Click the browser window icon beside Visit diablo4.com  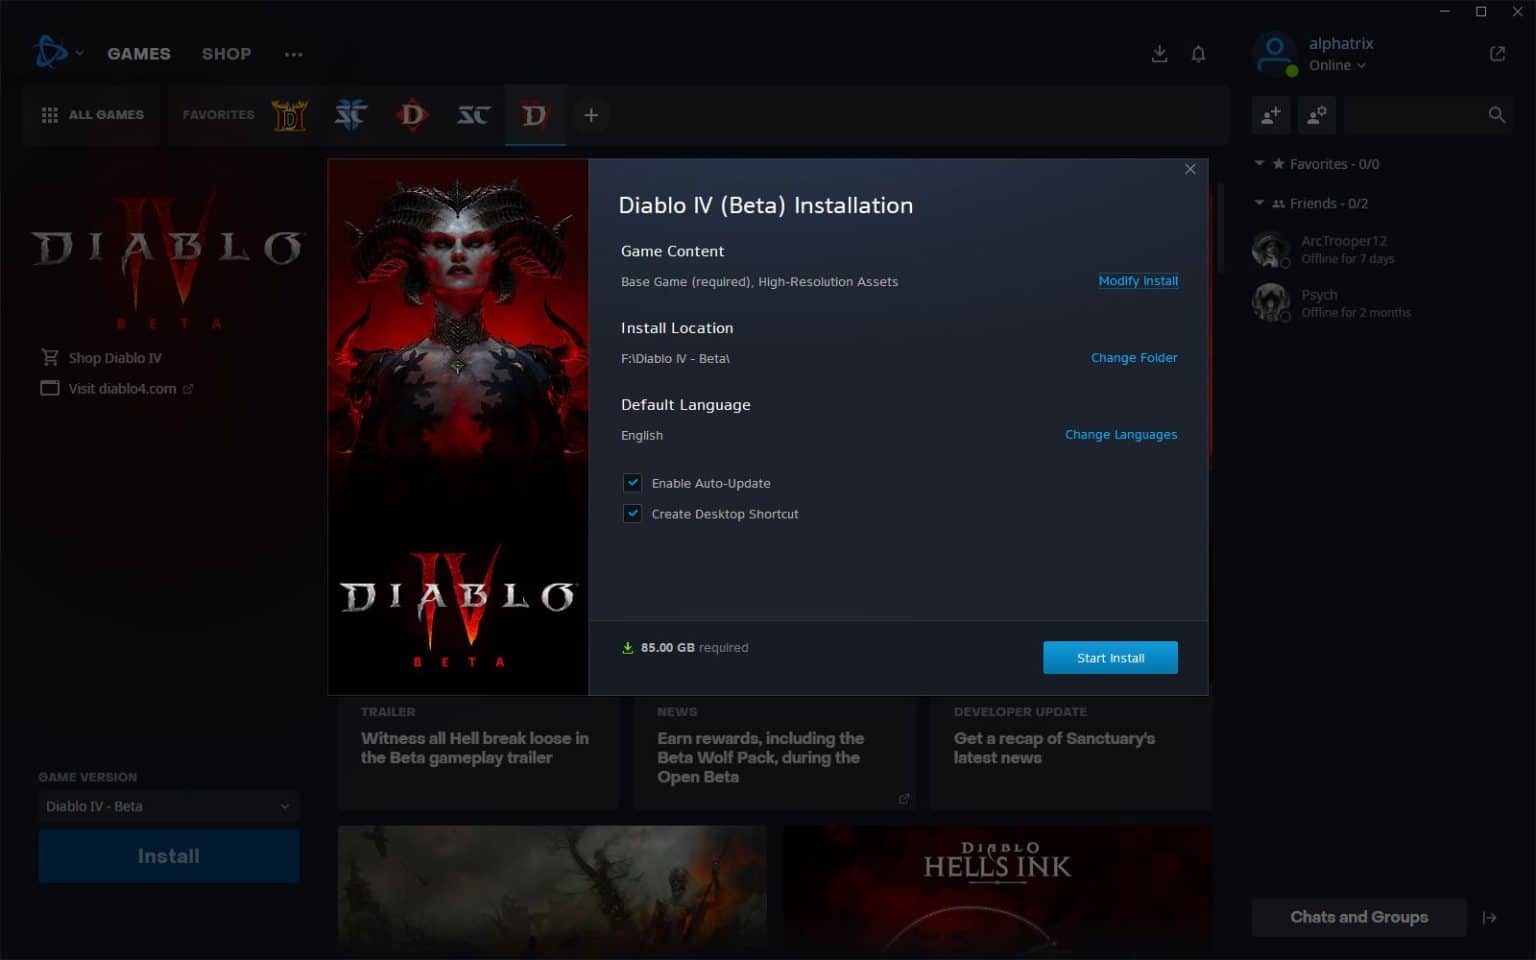click(x=50, y=388)
